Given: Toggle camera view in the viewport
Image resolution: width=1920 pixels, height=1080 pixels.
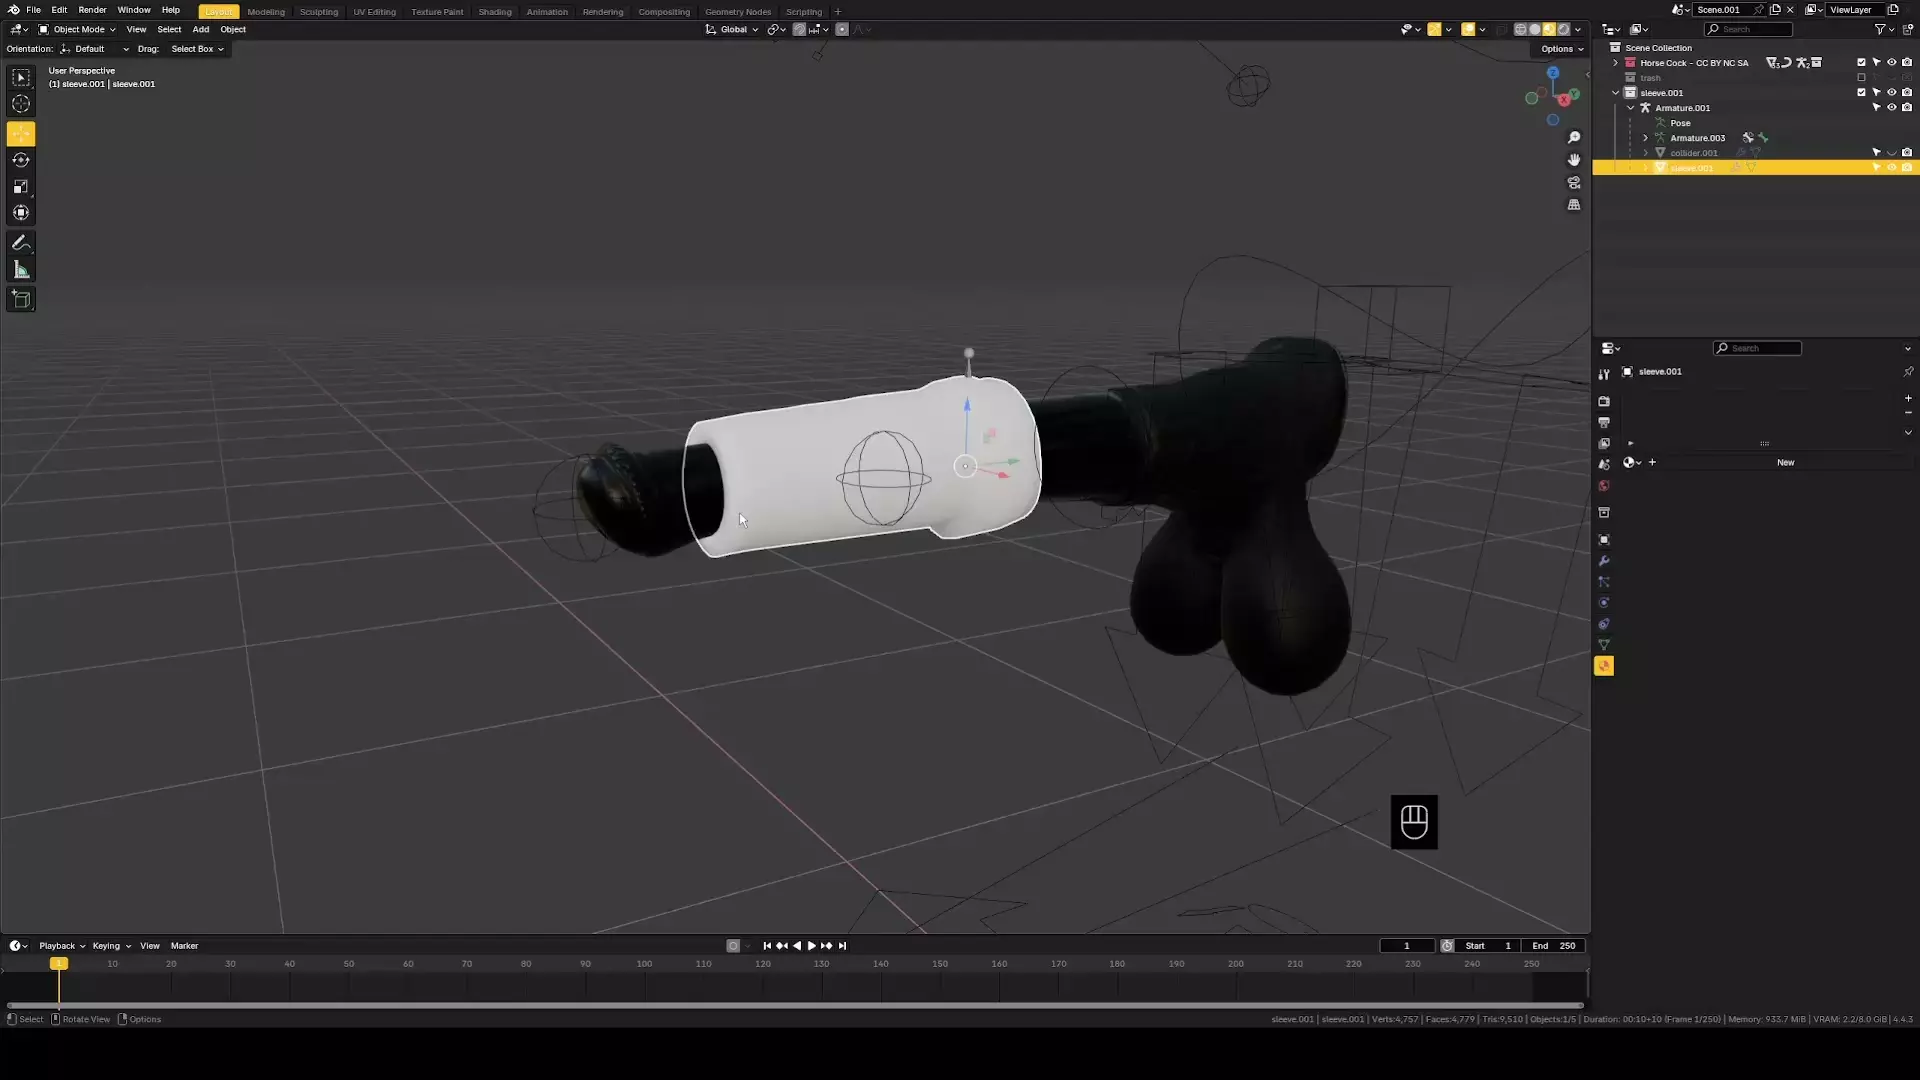Looking at the screenshot, I should (1574, 183).
